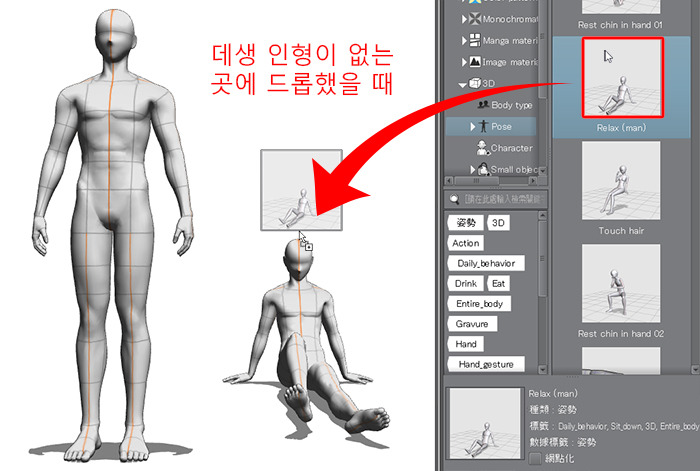
Task: Click the Monochromatic pattern icon
Action: point(475,19)
